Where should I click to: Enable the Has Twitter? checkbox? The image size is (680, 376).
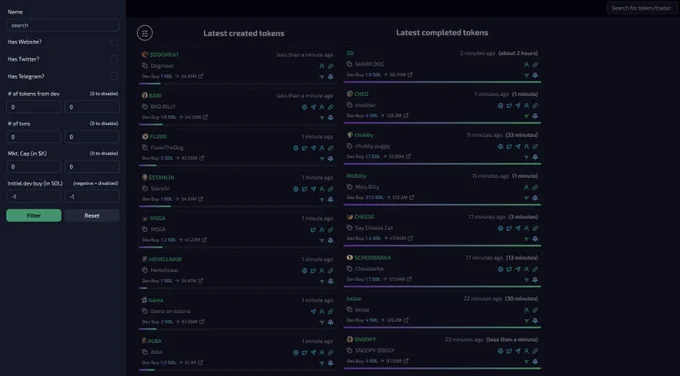(114, 59)
